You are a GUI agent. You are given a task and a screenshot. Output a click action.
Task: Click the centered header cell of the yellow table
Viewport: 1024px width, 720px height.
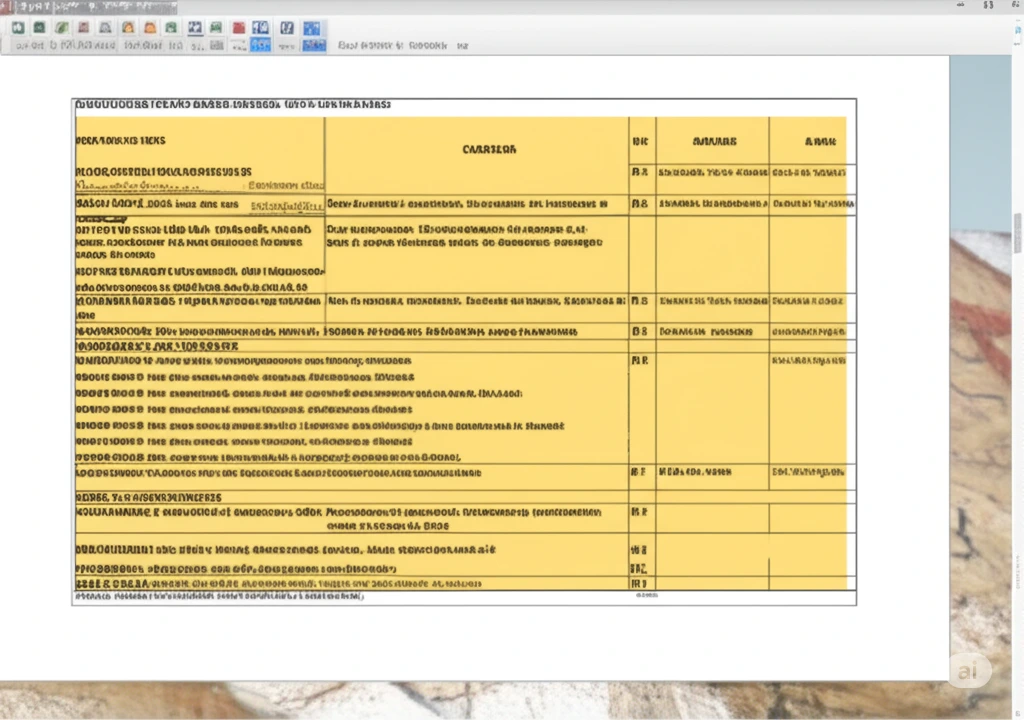(x=490, y=149)
